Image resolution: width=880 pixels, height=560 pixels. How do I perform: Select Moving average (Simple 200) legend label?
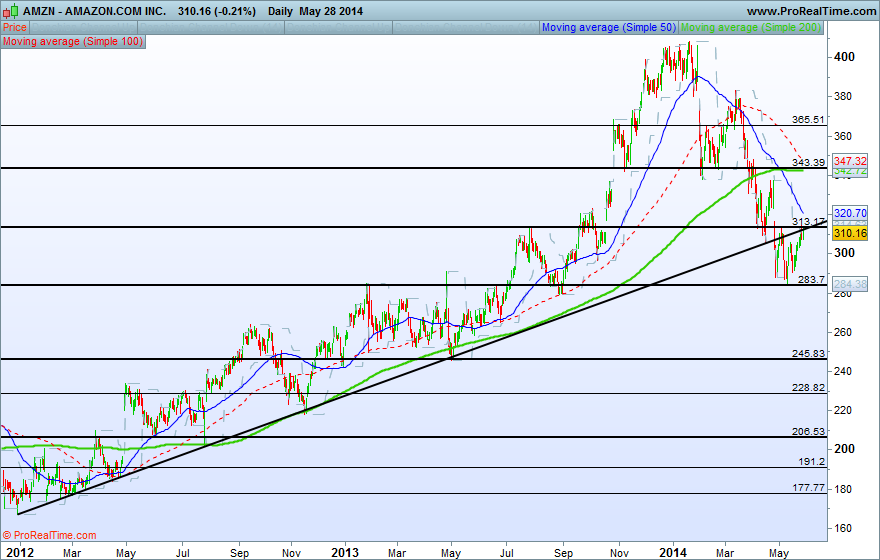point(751,27)
